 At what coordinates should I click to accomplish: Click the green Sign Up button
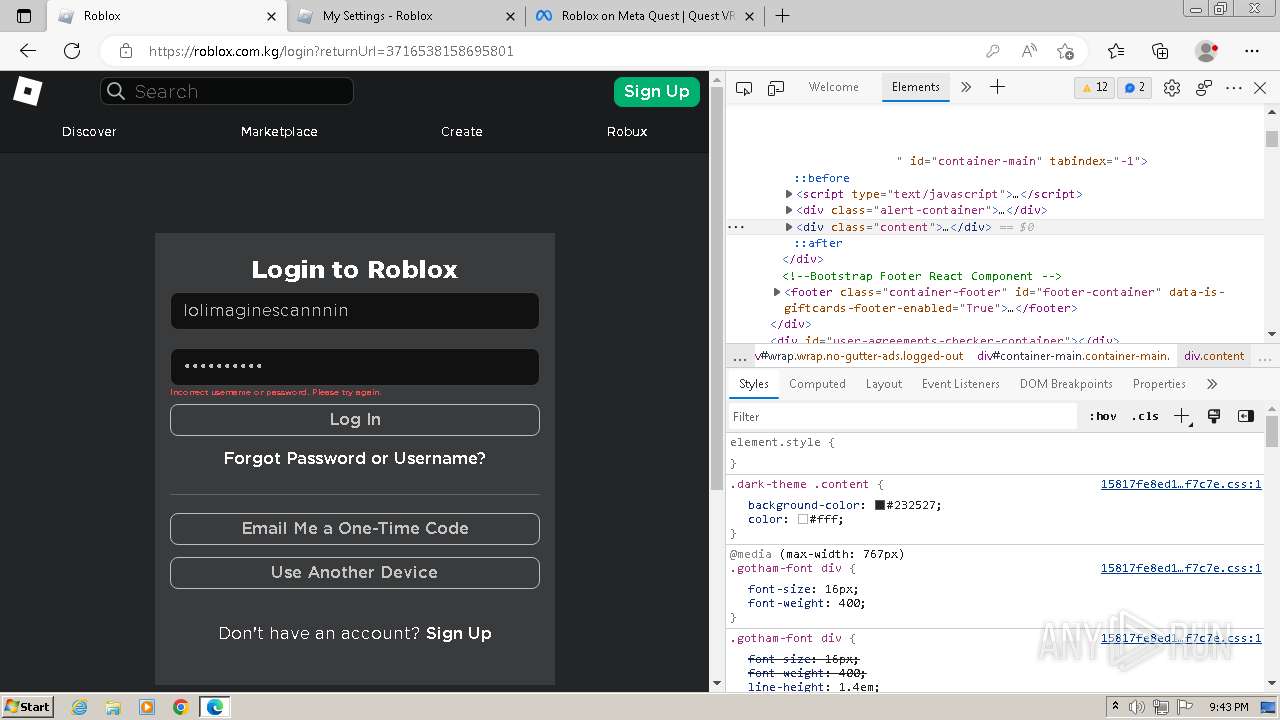657,91
